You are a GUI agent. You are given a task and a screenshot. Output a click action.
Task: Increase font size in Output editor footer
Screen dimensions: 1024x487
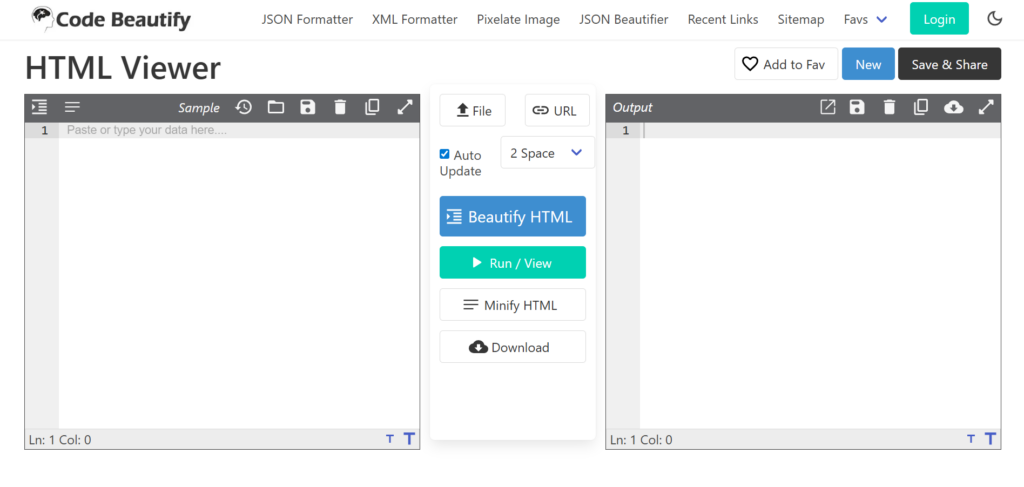991,439
